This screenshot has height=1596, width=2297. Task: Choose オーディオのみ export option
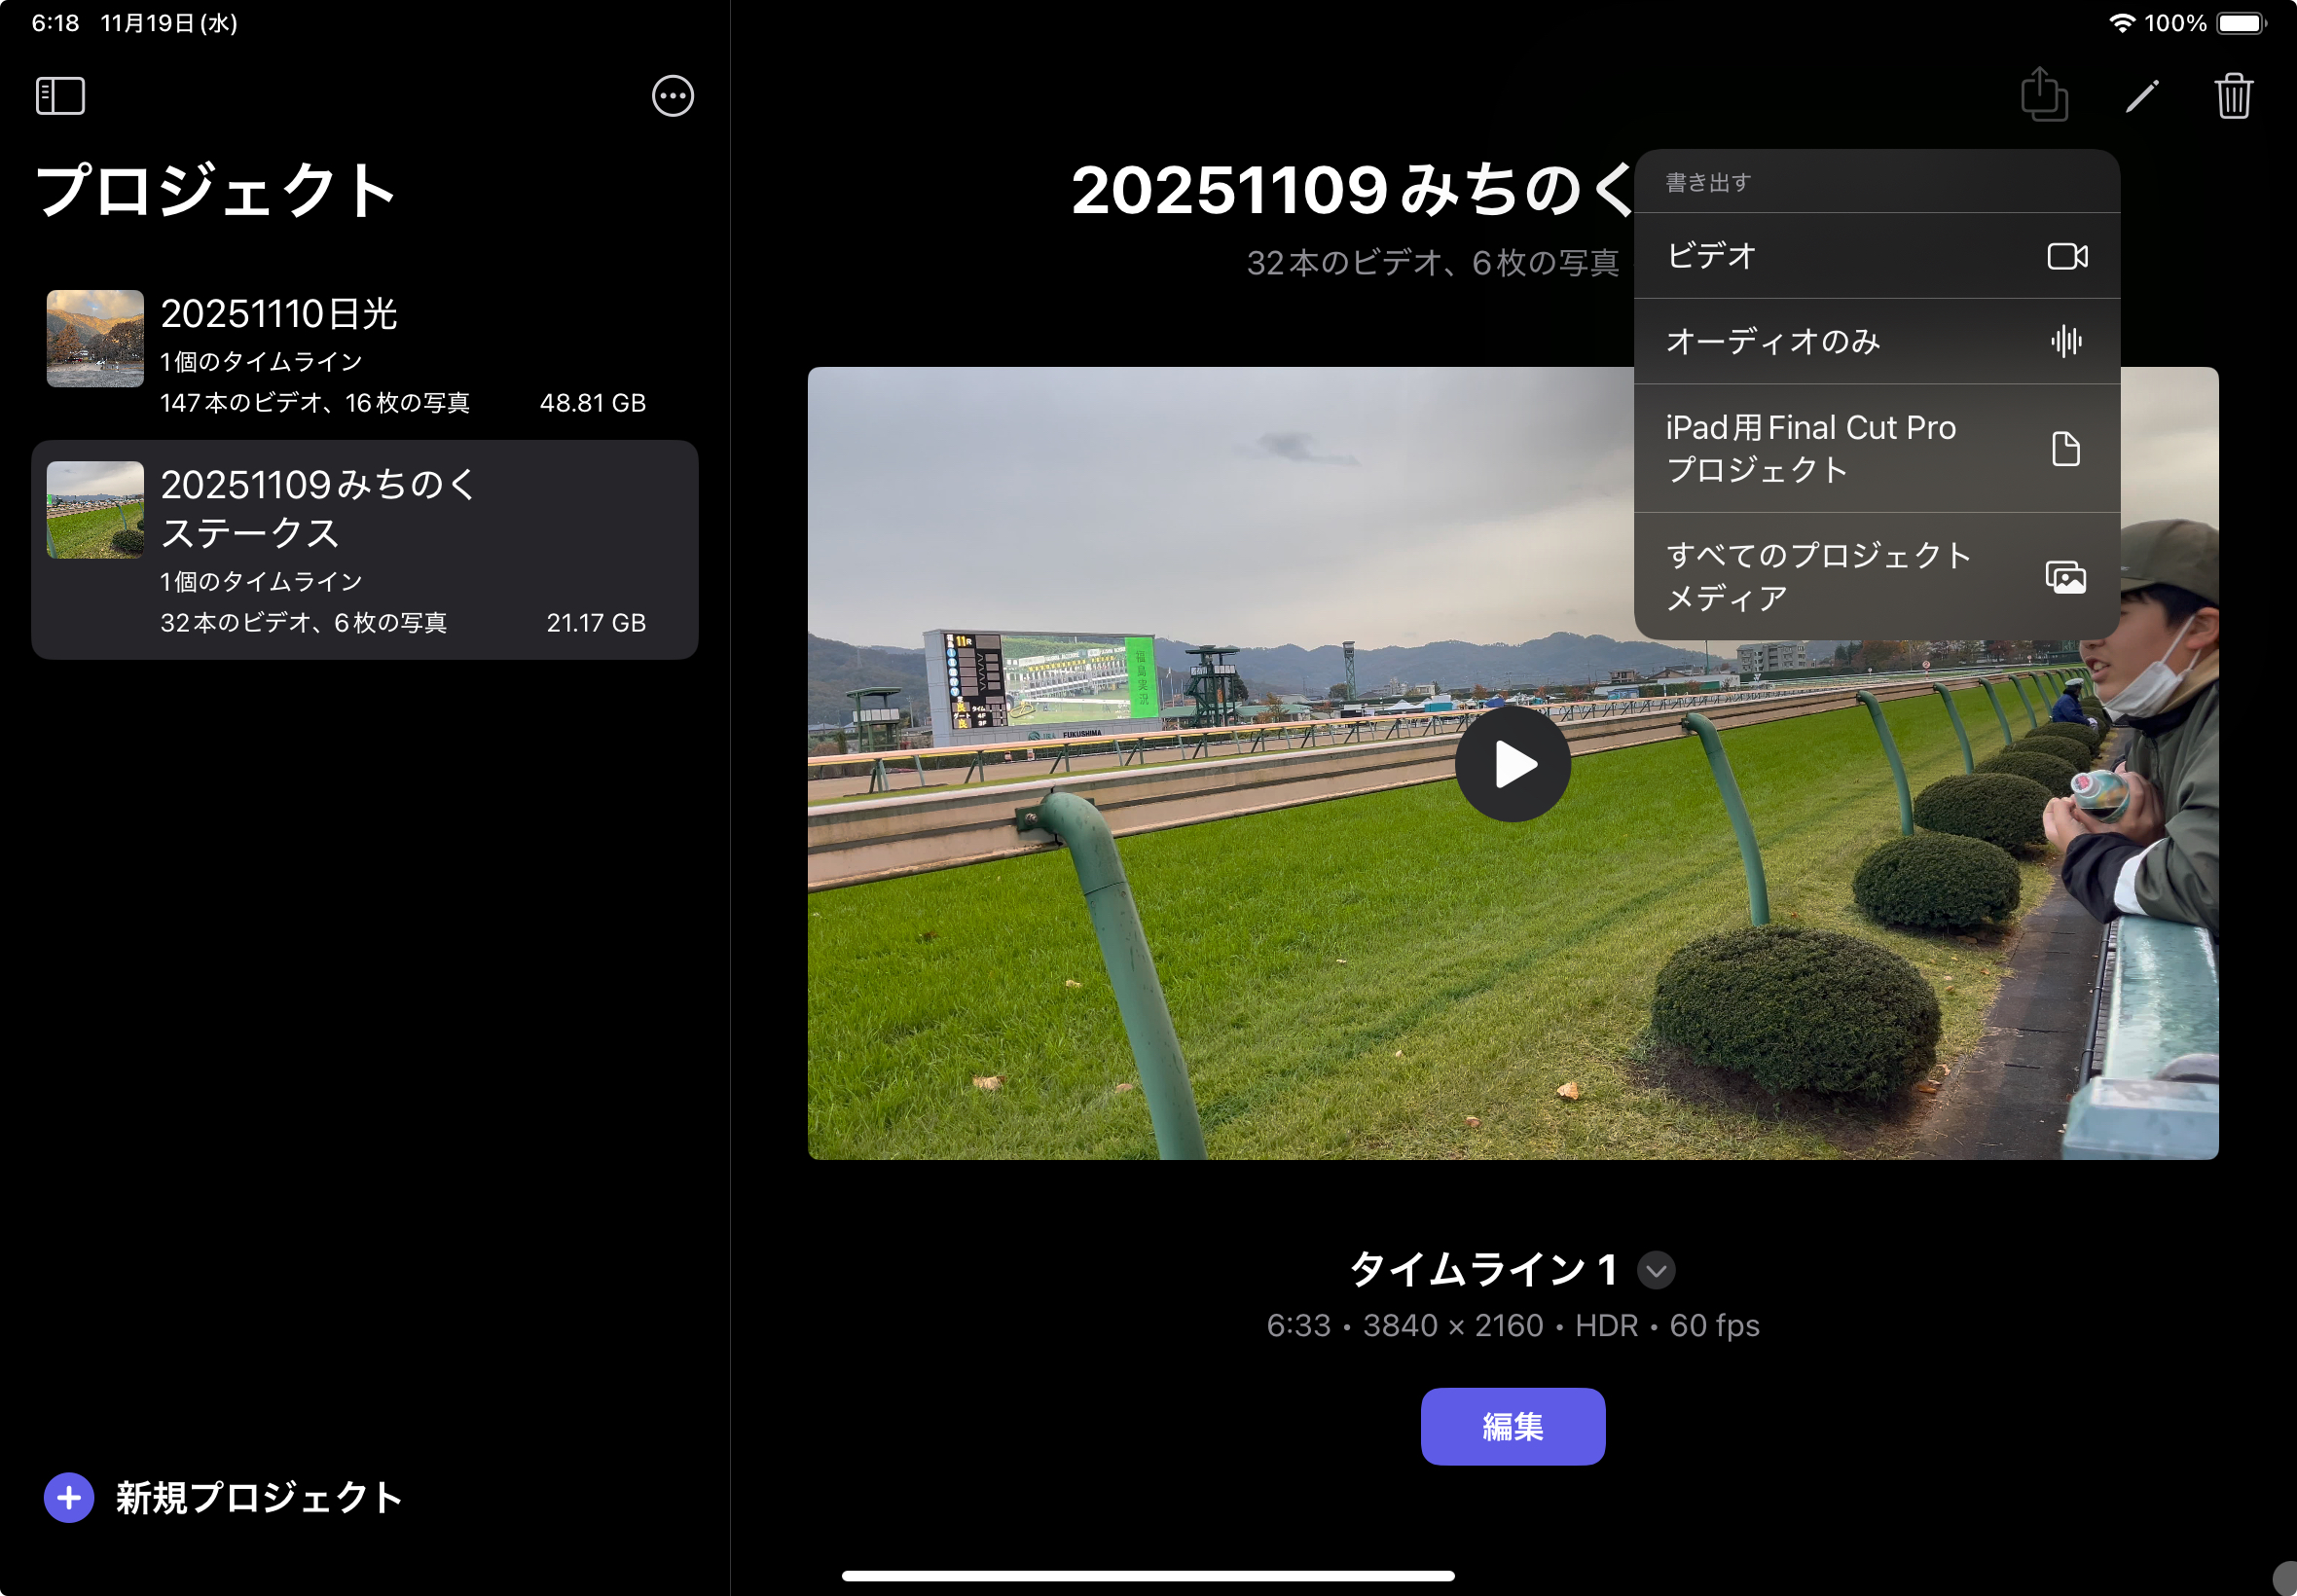click(1876, 342)
